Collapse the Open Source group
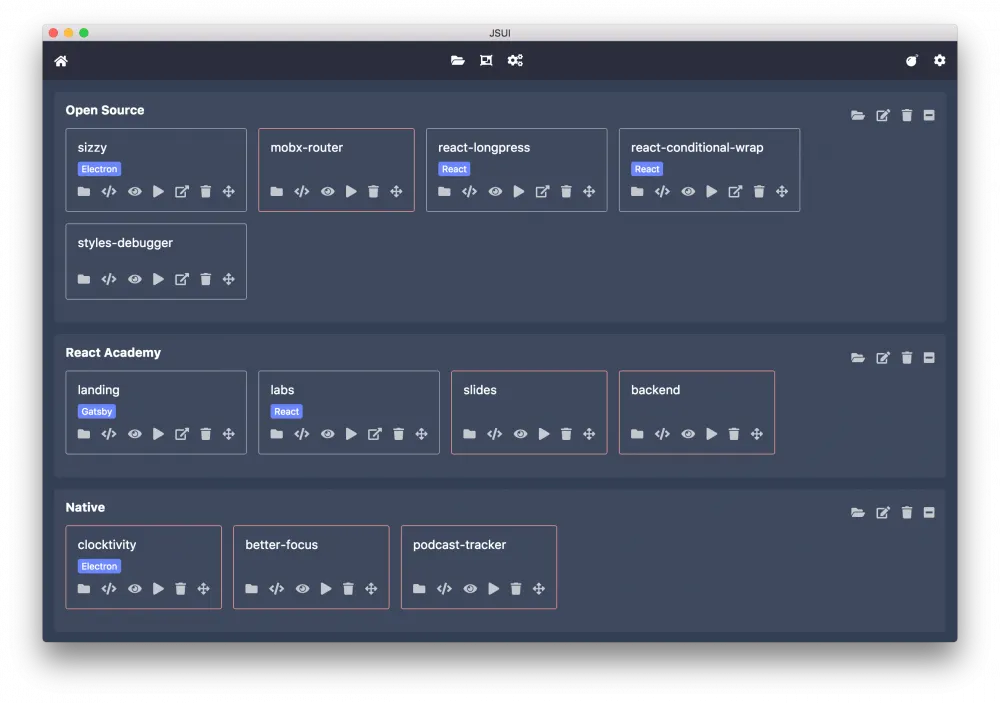The image size is (1000, 703). 929,116
